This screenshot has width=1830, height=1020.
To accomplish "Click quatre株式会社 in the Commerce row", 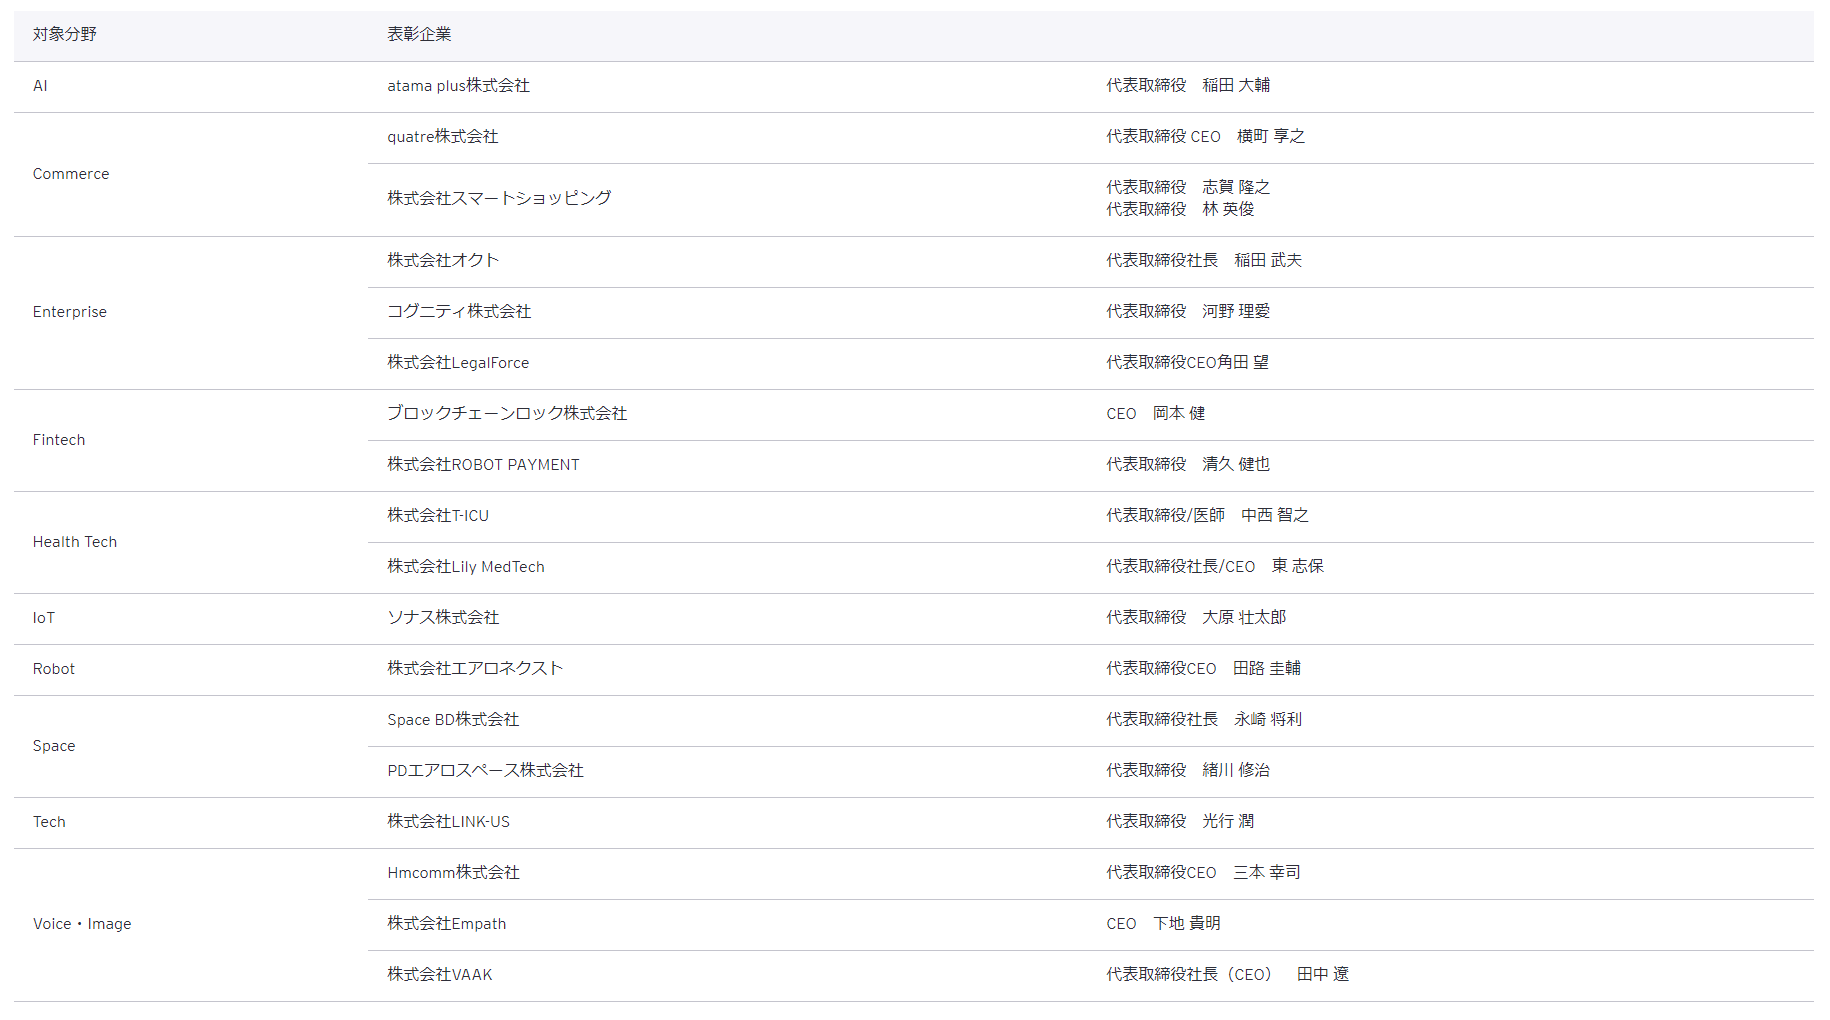I will (442, 137).
